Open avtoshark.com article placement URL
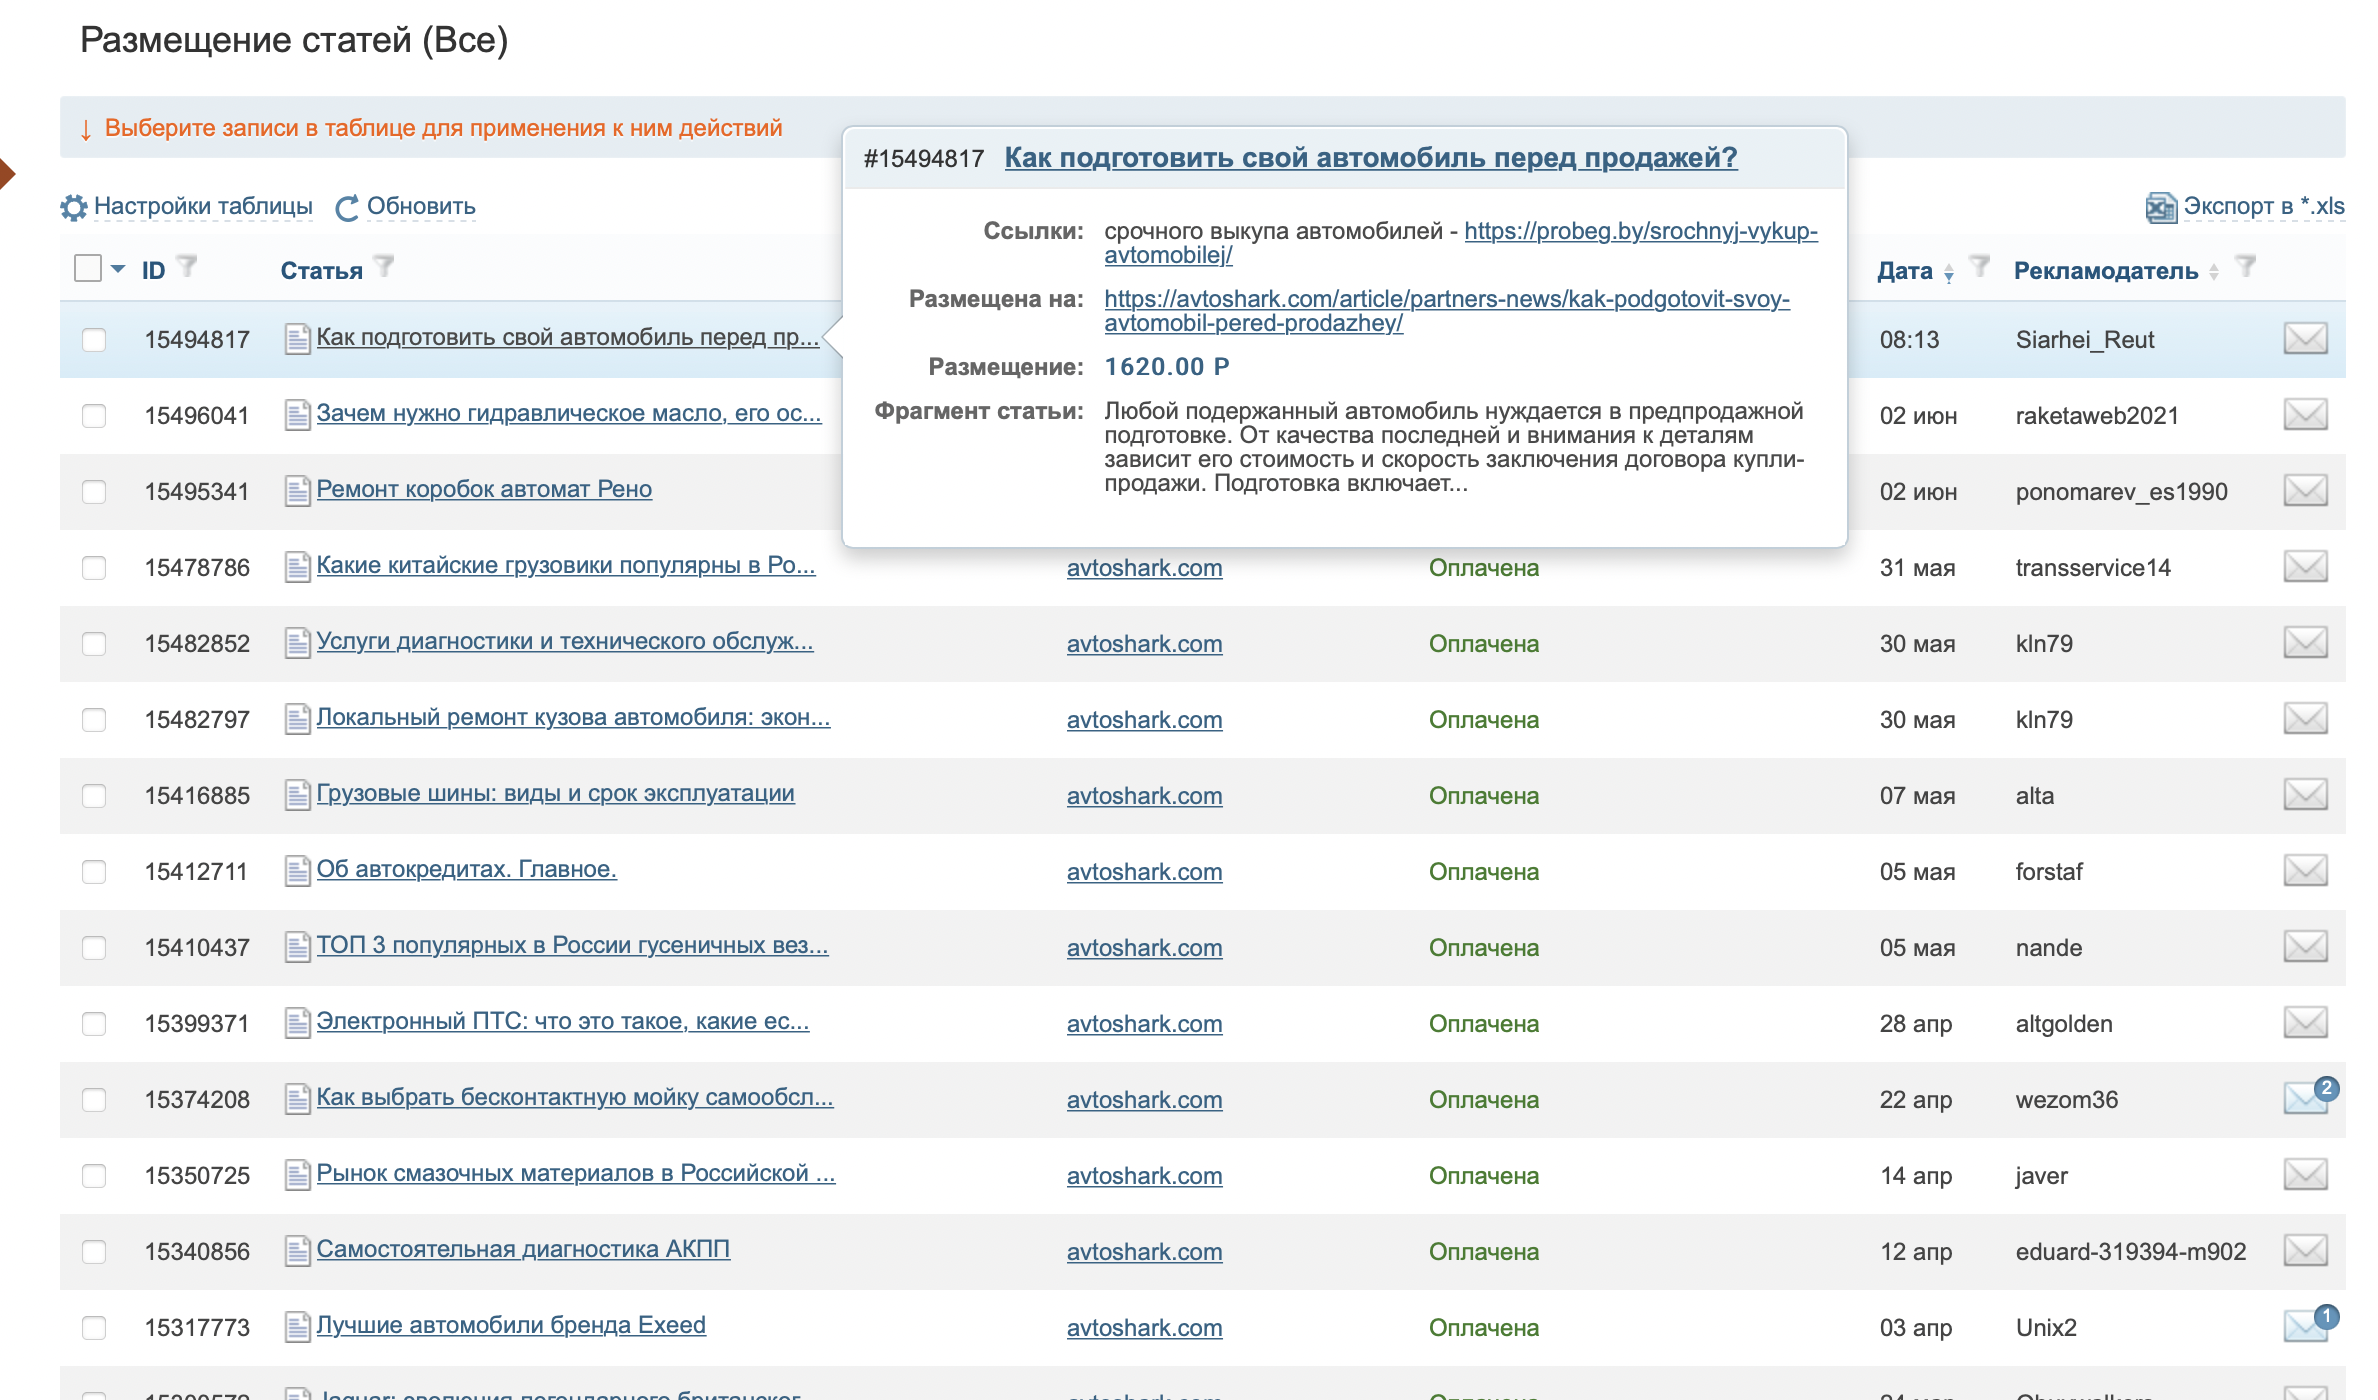2378x1400 pixels. click(1447, 311)
